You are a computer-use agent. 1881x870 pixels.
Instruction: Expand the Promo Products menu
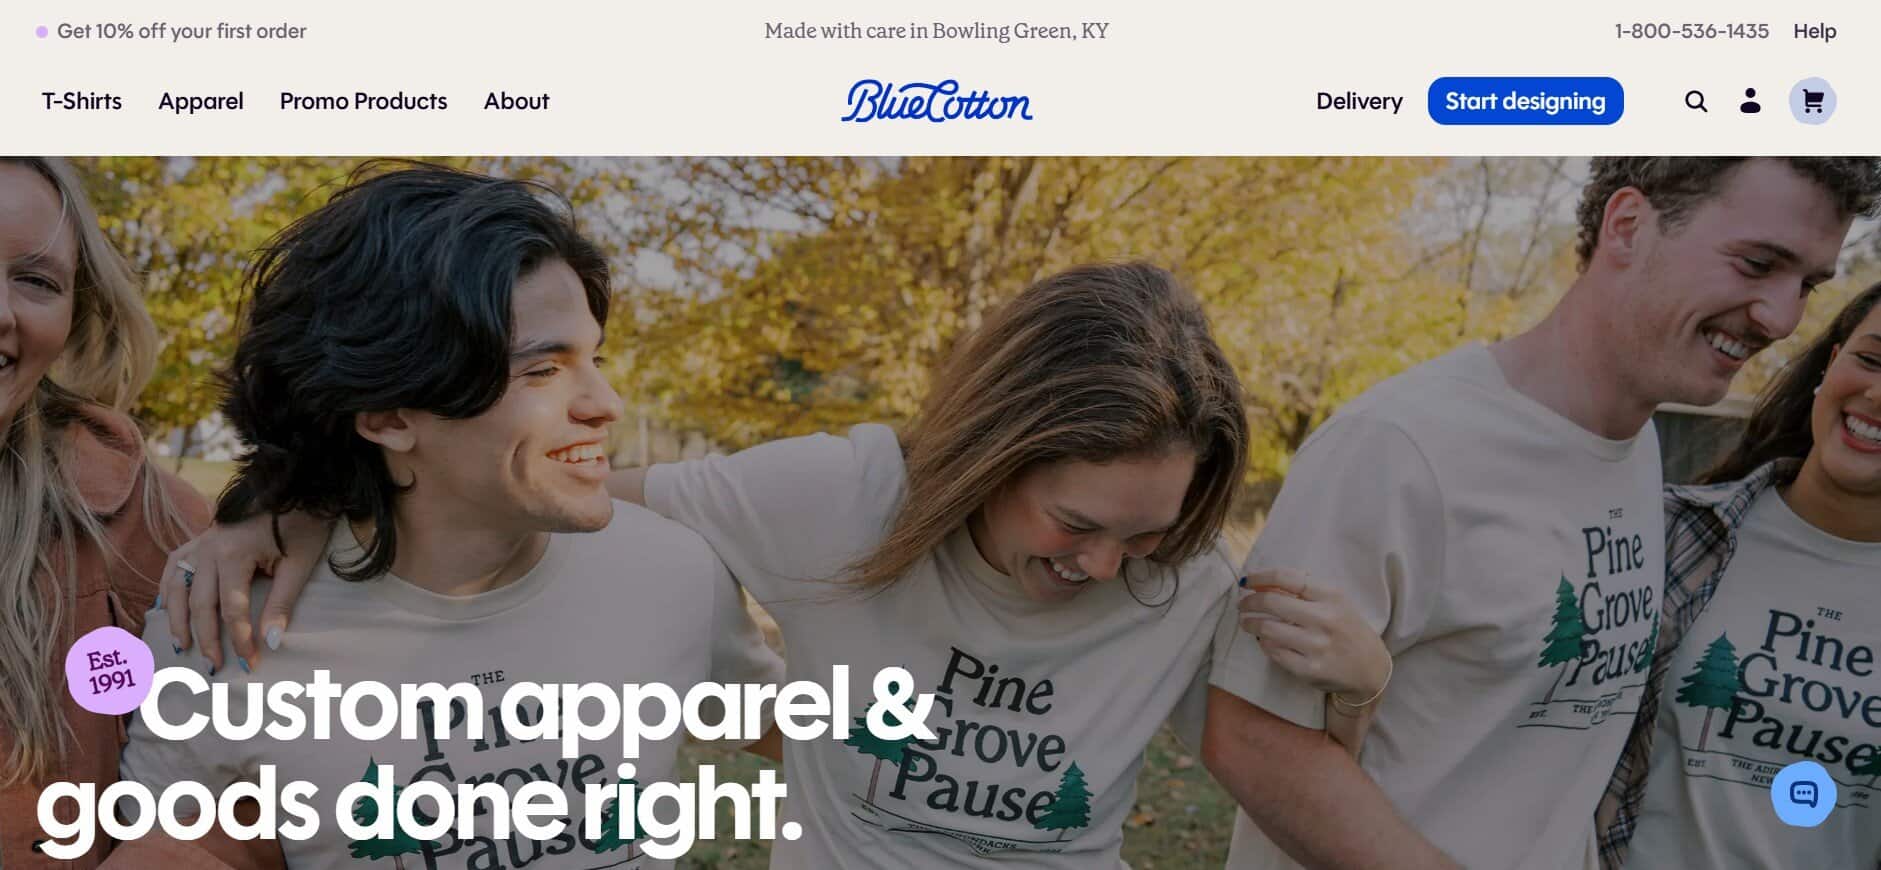point(364,101)
